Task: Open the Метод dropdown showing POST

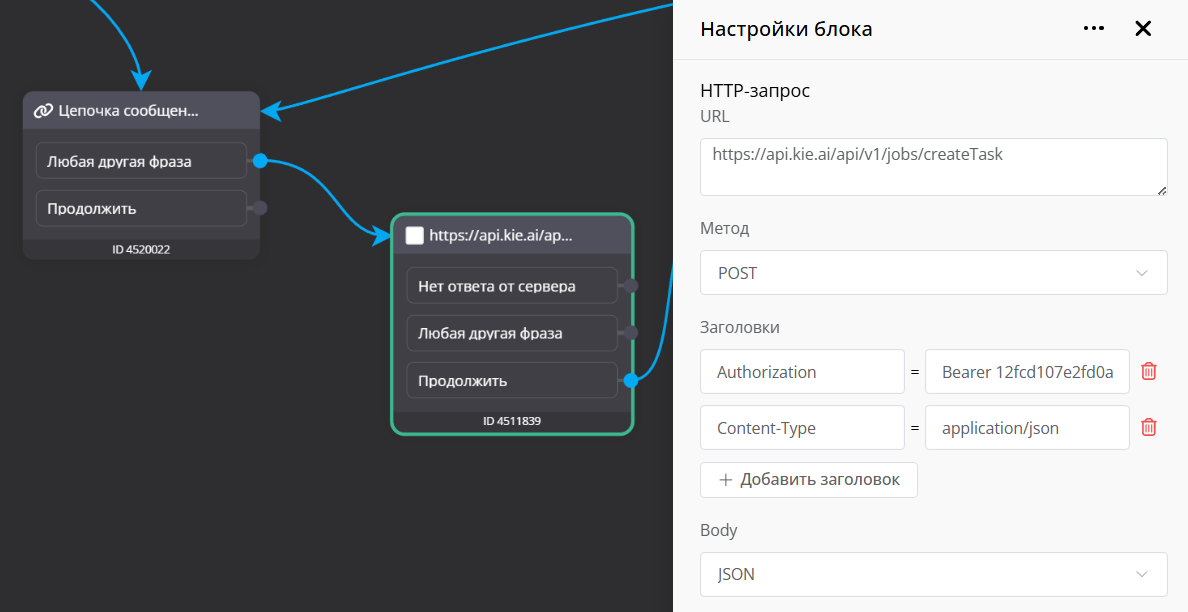Action: pos(933,273)
